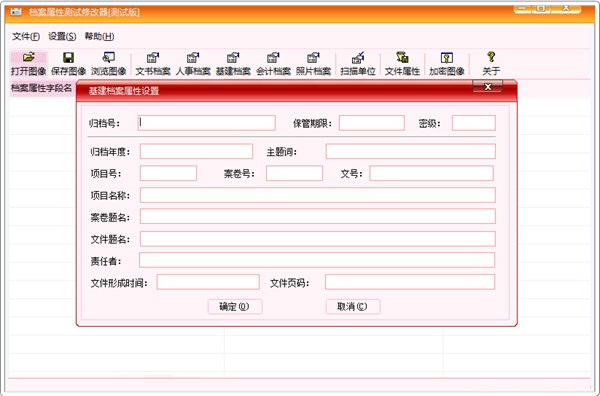The image size is (600, 396).
Task: Click the 文件页码 input field
Action: [410, 282]
